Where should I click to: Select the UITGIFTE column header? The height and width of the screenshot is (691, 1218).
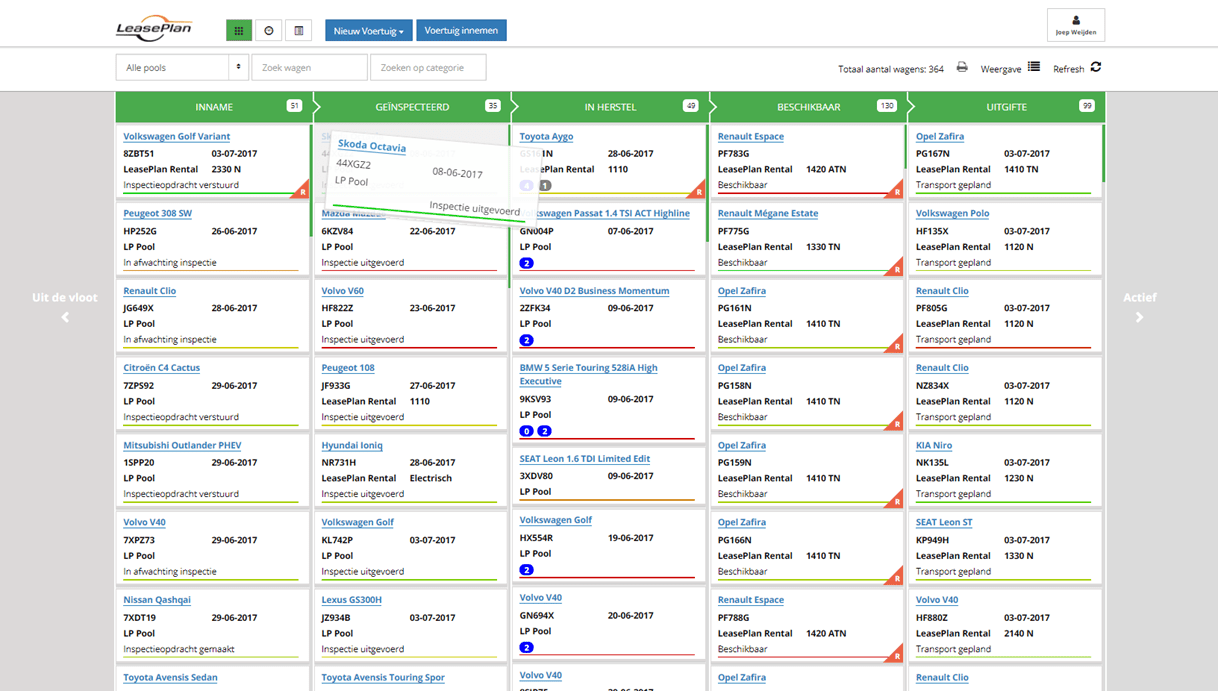click(1006, 107)
